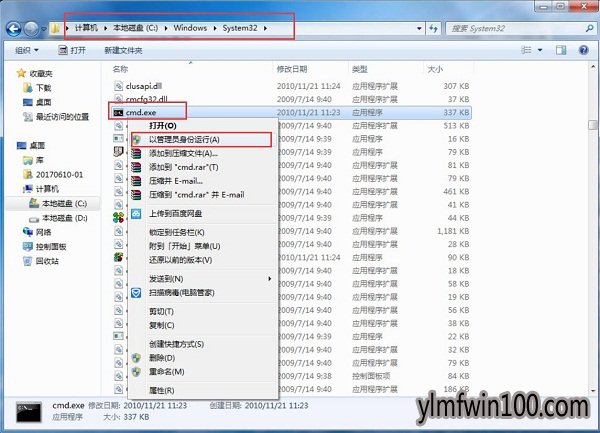Click the 打开 toolbar button
Screen dimensions: 600x433
[72, 50]
